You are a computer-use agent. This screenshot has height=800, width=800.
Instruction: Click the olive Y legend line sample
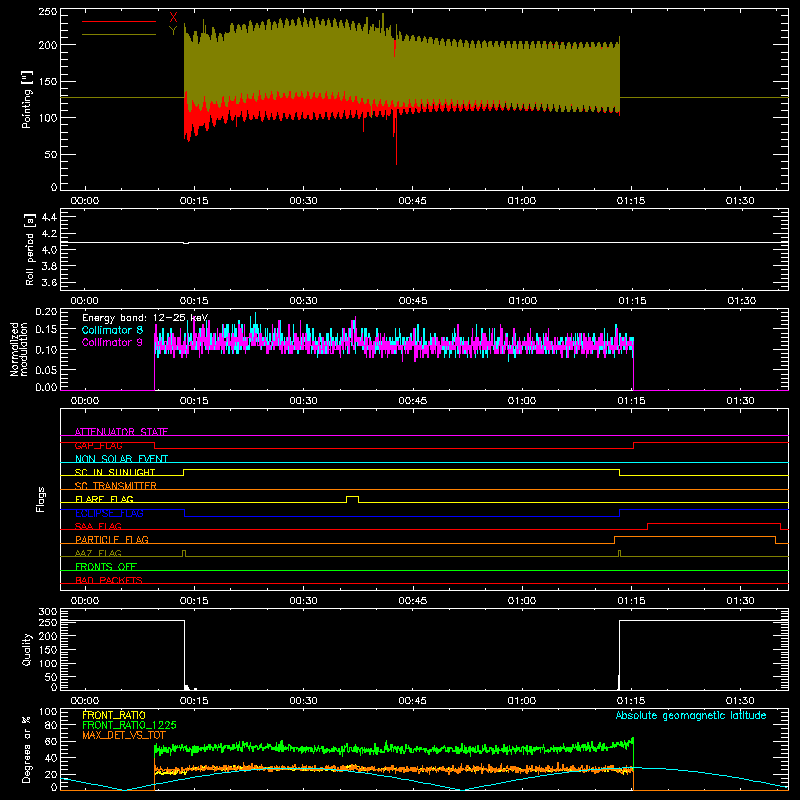119,34
